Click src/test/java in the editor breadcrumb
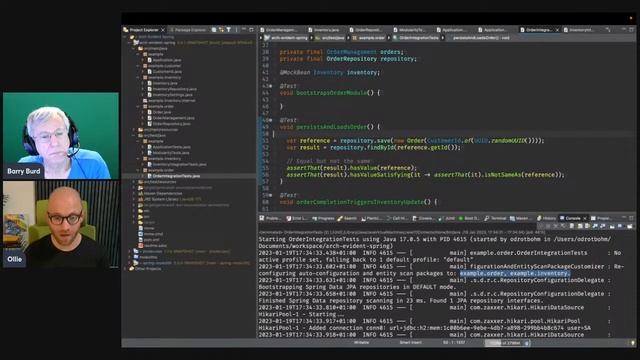This screenshot has width=640, height=360. 330,38
